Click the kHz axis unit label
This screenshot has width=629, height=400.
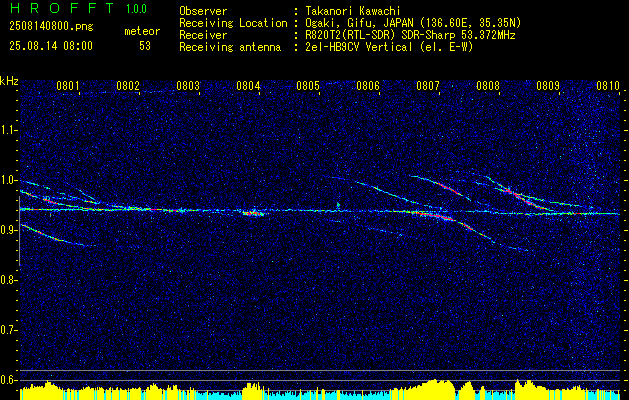pyautogui.click(x=9, y=81)
